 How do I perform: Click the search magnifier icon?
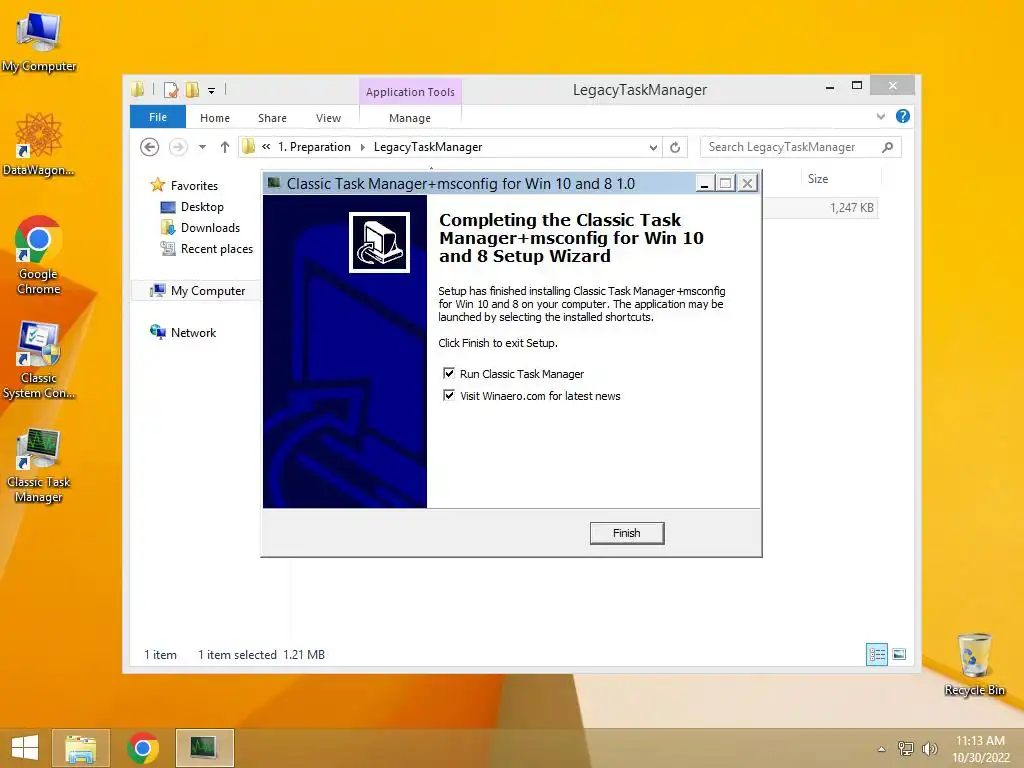point(888,147)
